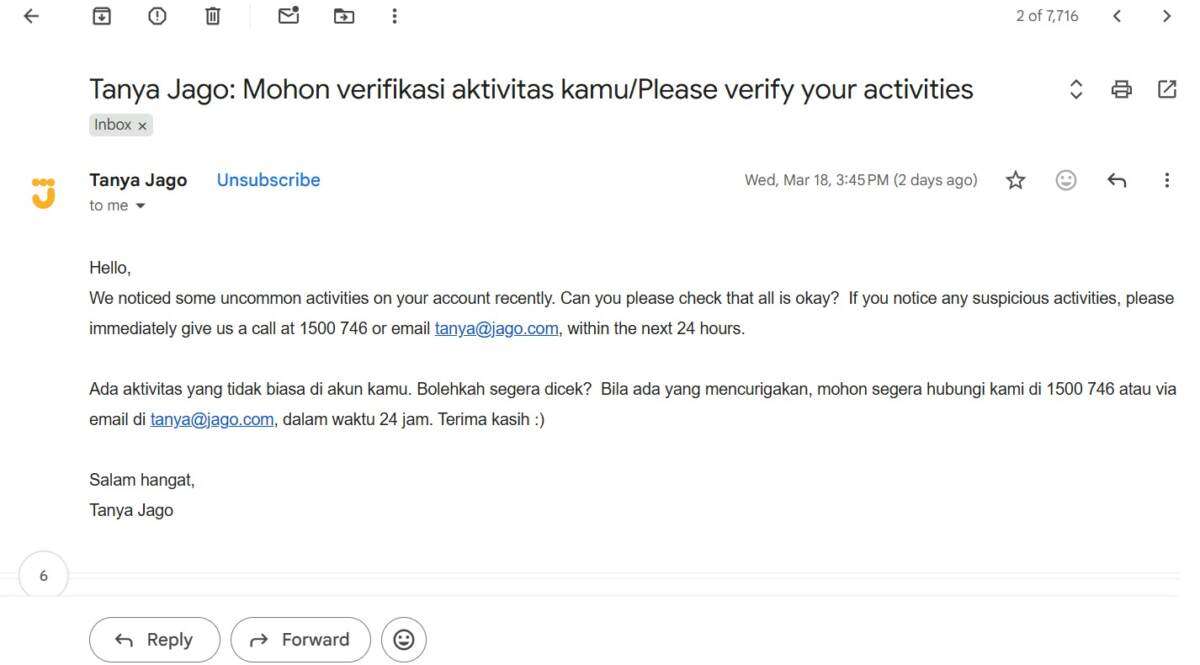Archive this email
Viewport: 1200px width, 665px height.
click(x=101, y=16)
